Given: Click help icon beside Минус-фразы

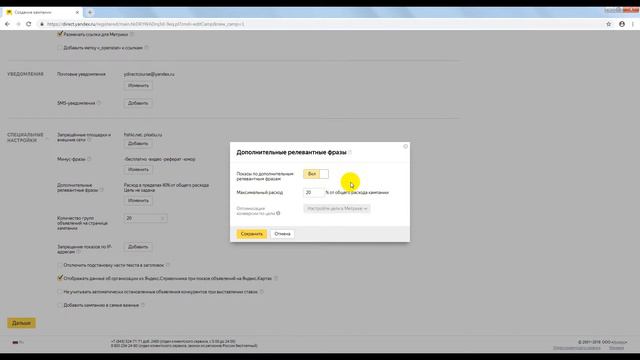Looking at the screenshot, I should pos(89,159).
